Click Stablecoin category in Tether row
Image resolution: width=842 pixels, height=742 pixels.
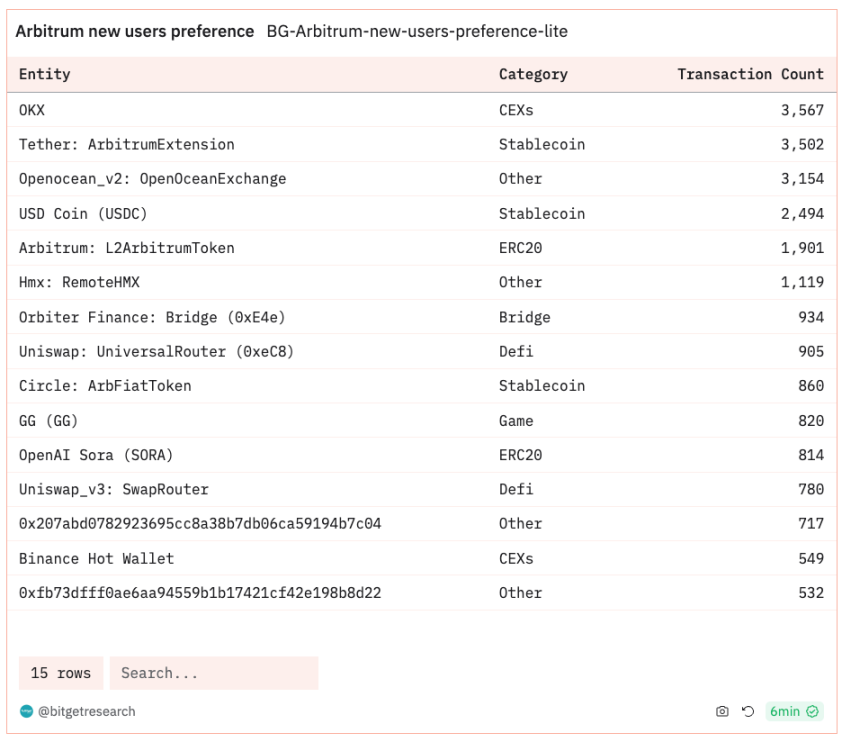542,144
